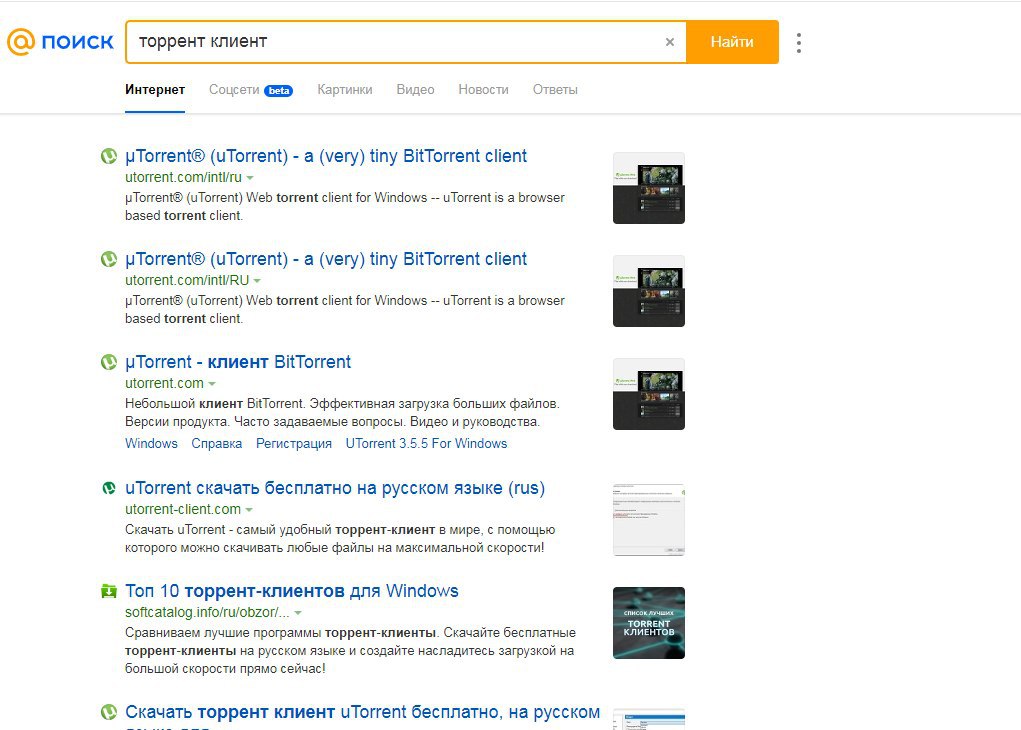The width and height of the screenshot is (1021, 730).
Task: Switch to the Соцсети beta tab
Action: tap(251, 90)
